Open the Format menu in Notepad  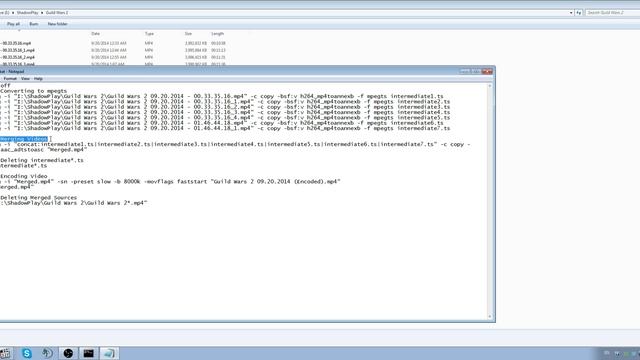pyautogui.click(x=10, y=78)
